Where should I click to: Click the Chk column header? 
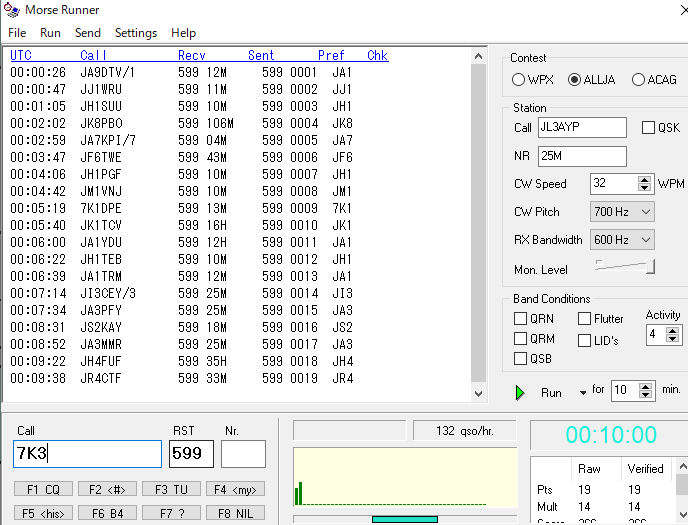[x=377, y=55]
